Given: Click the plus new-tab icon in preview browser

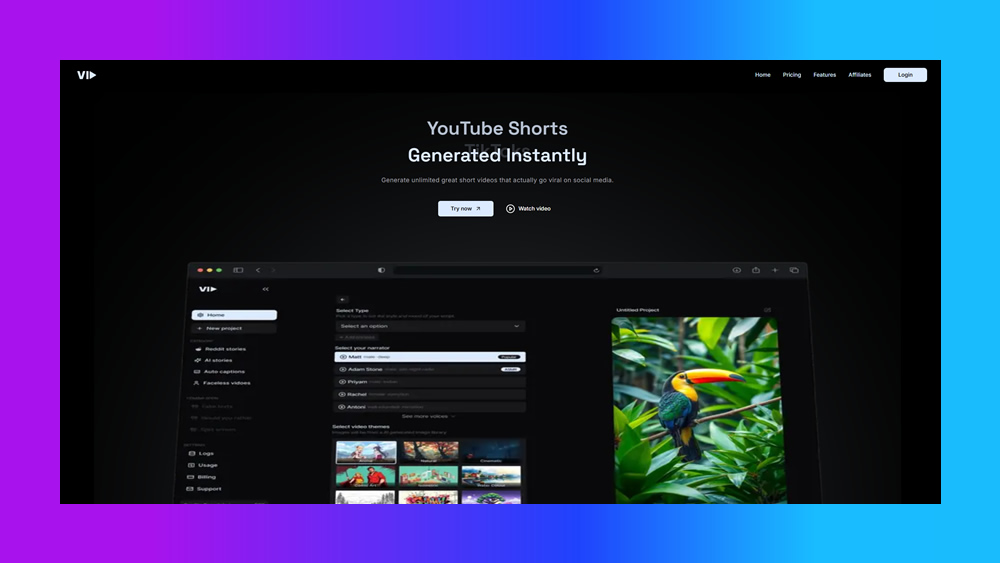Looking at the screenshot, I should 775,270.
